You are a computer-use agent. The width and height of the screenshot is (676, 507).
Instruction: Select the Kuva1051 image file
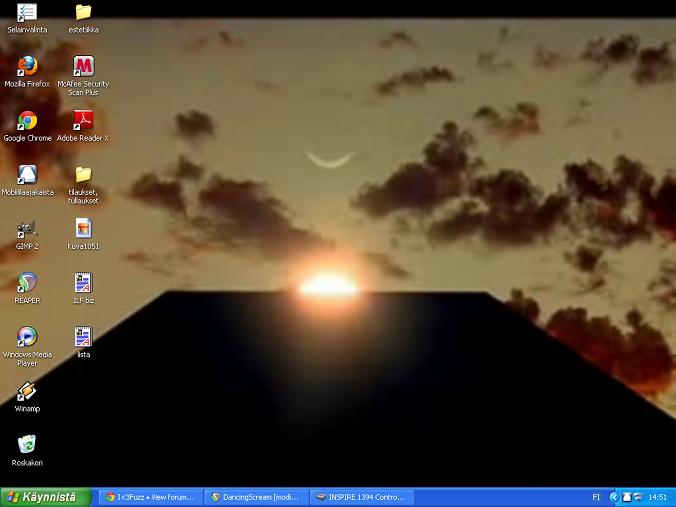tap(83, 230)
